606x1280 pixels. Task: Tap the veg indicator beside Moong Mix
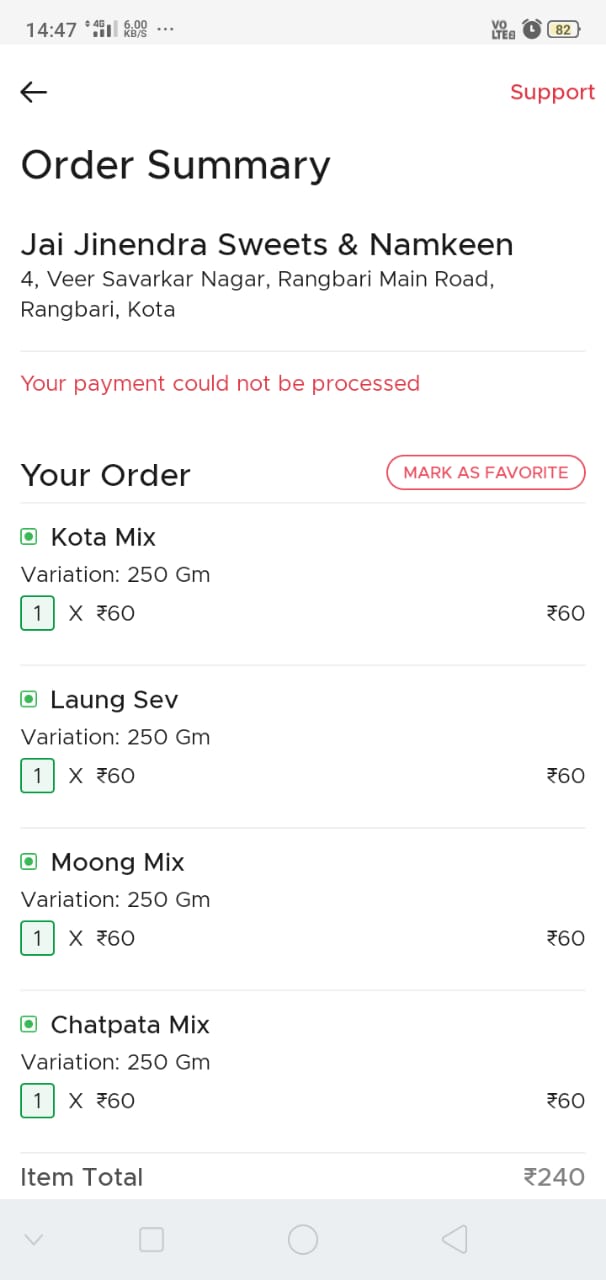[29, 862]
